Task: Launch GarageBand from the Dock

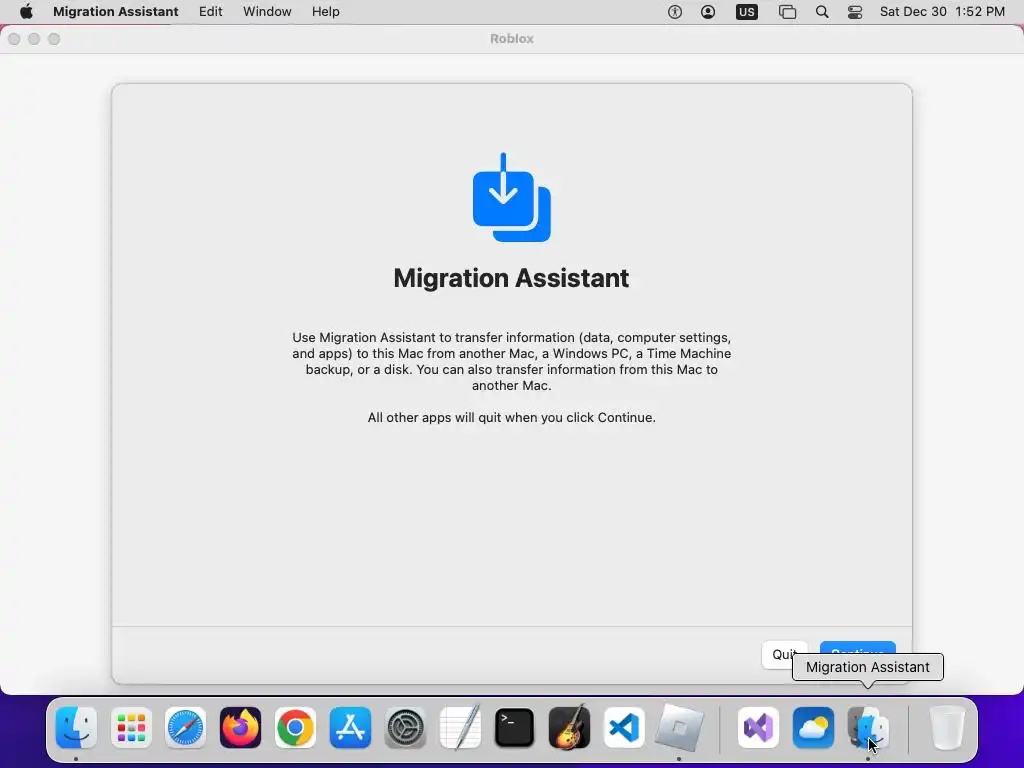Action: 569,728
